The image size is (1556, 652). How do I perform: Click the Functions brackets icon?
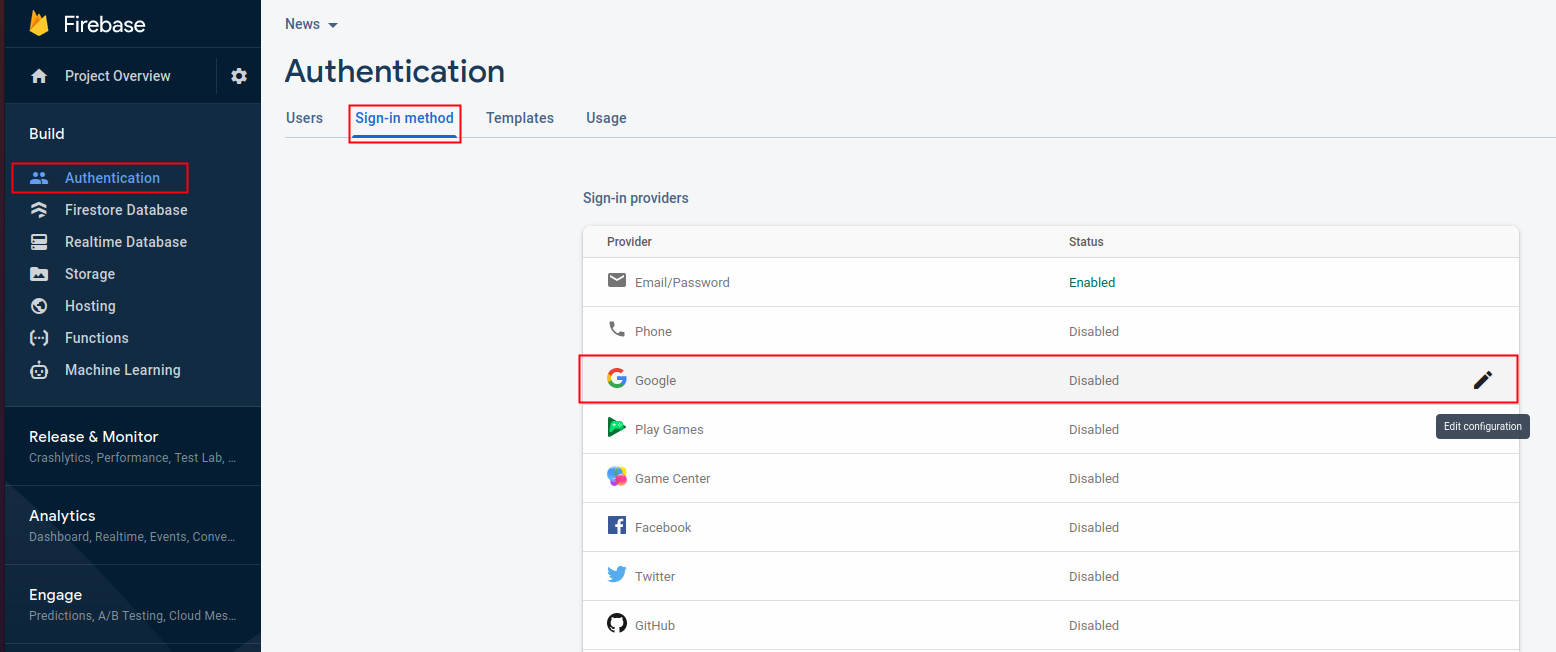39,338
